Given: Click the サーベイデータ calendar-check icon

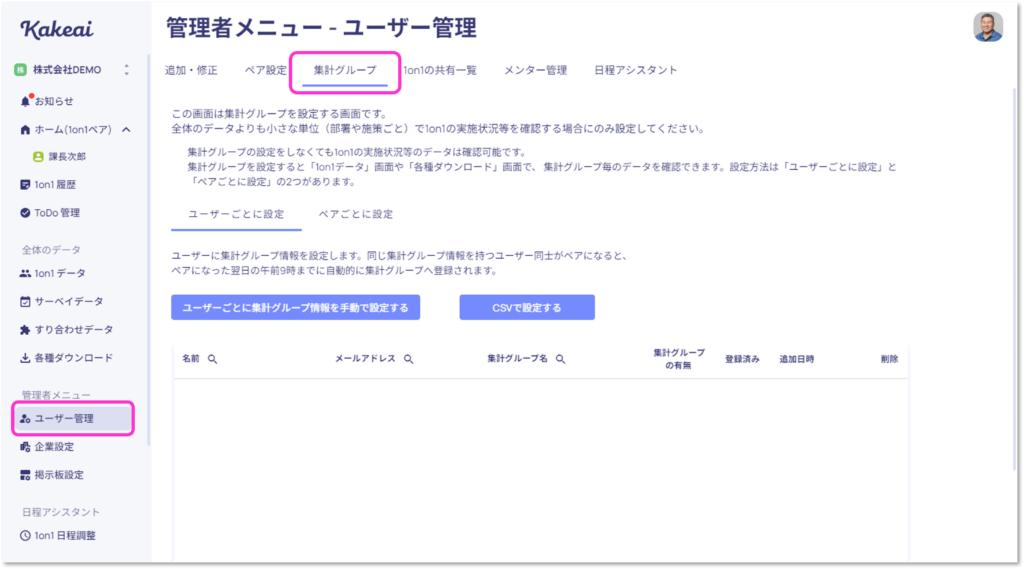Looking at the screenshot, I should point(25,302).
